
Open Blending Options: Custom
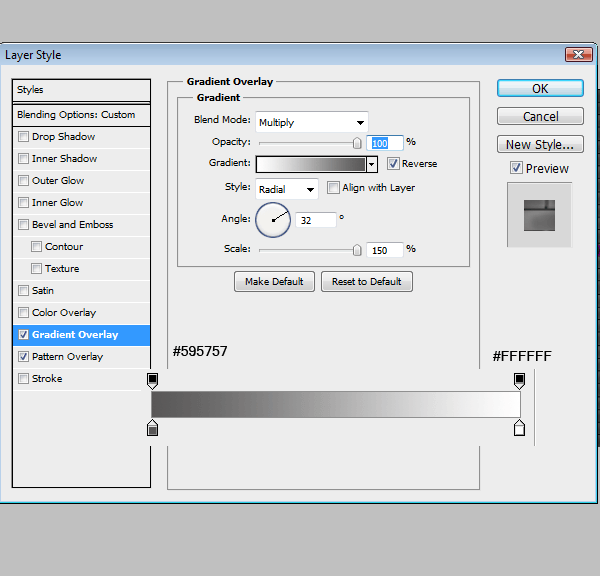pyautogui.click(x=81, y=115)
